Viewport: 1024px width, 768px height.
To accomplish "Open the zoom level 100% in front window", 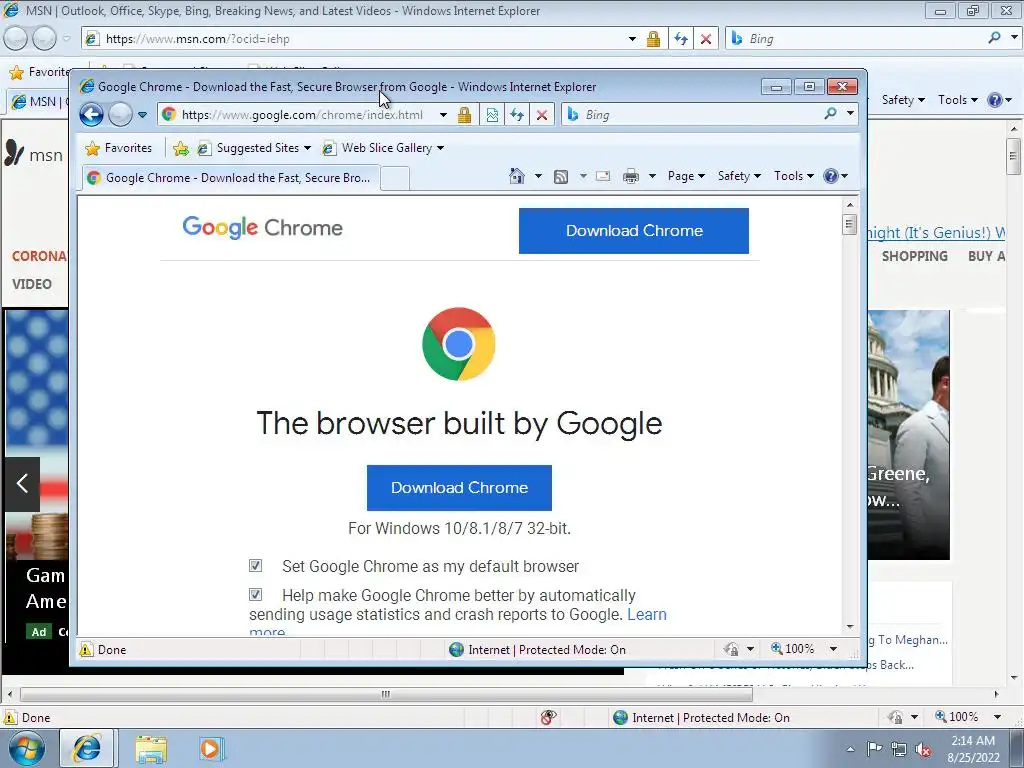I will pos(793,649).
